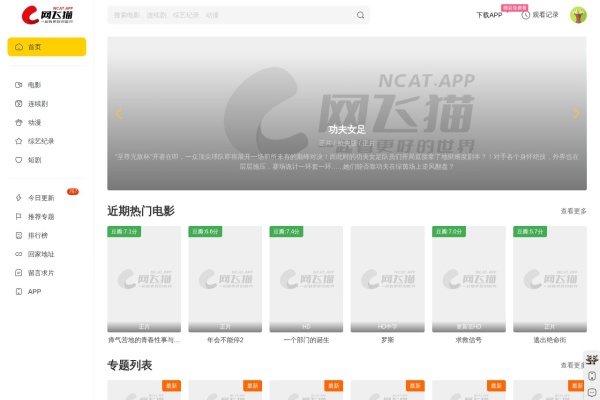Open 推荐专题 recommended topics
Screen dimensions: 600x400
point(41,216)
